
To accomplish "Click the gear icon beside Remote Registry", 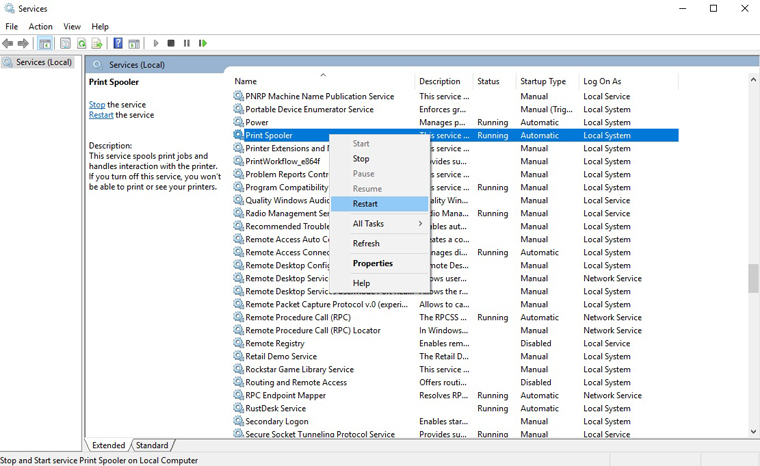I will (238, 343).
